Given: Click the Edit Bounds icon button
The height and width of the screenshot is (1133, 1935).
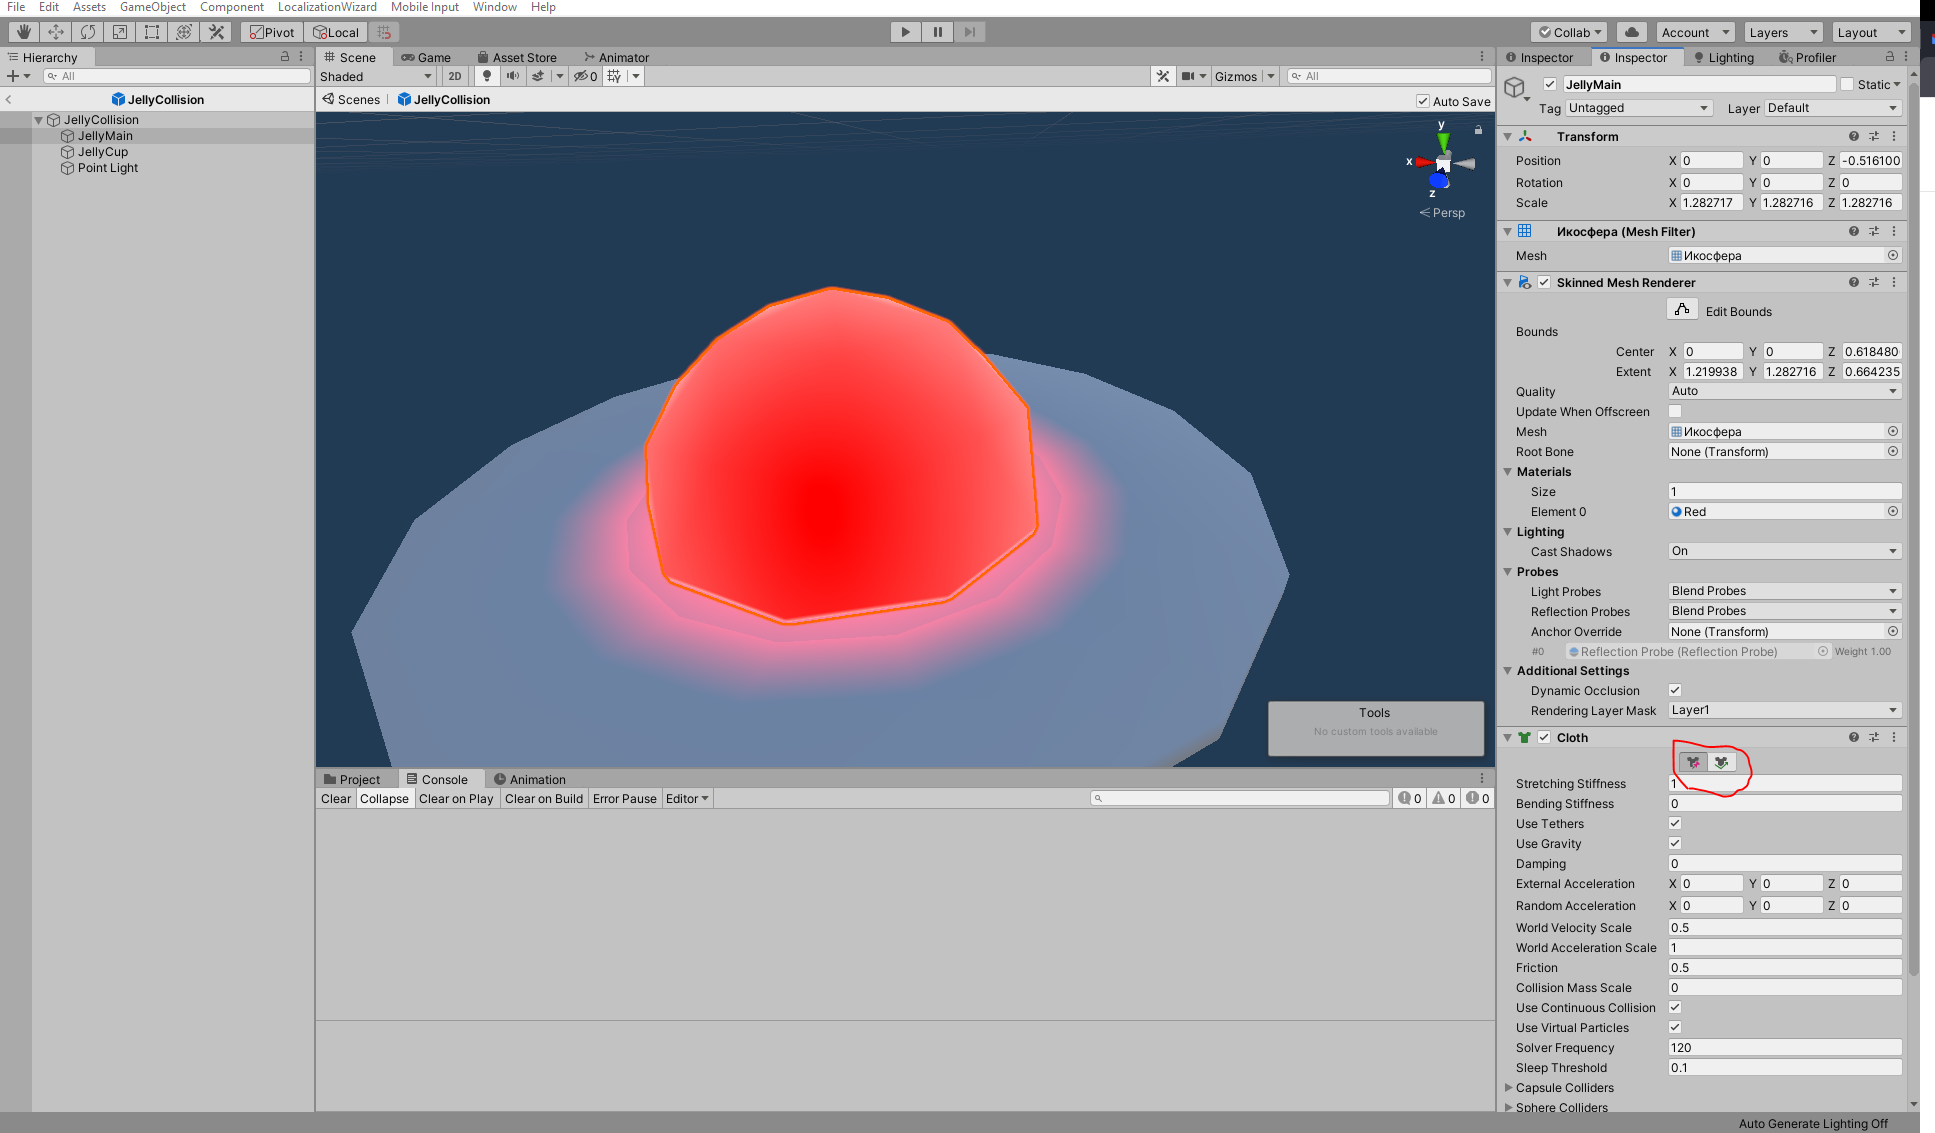Looking at the screenshot, I should coord(1682,310).
